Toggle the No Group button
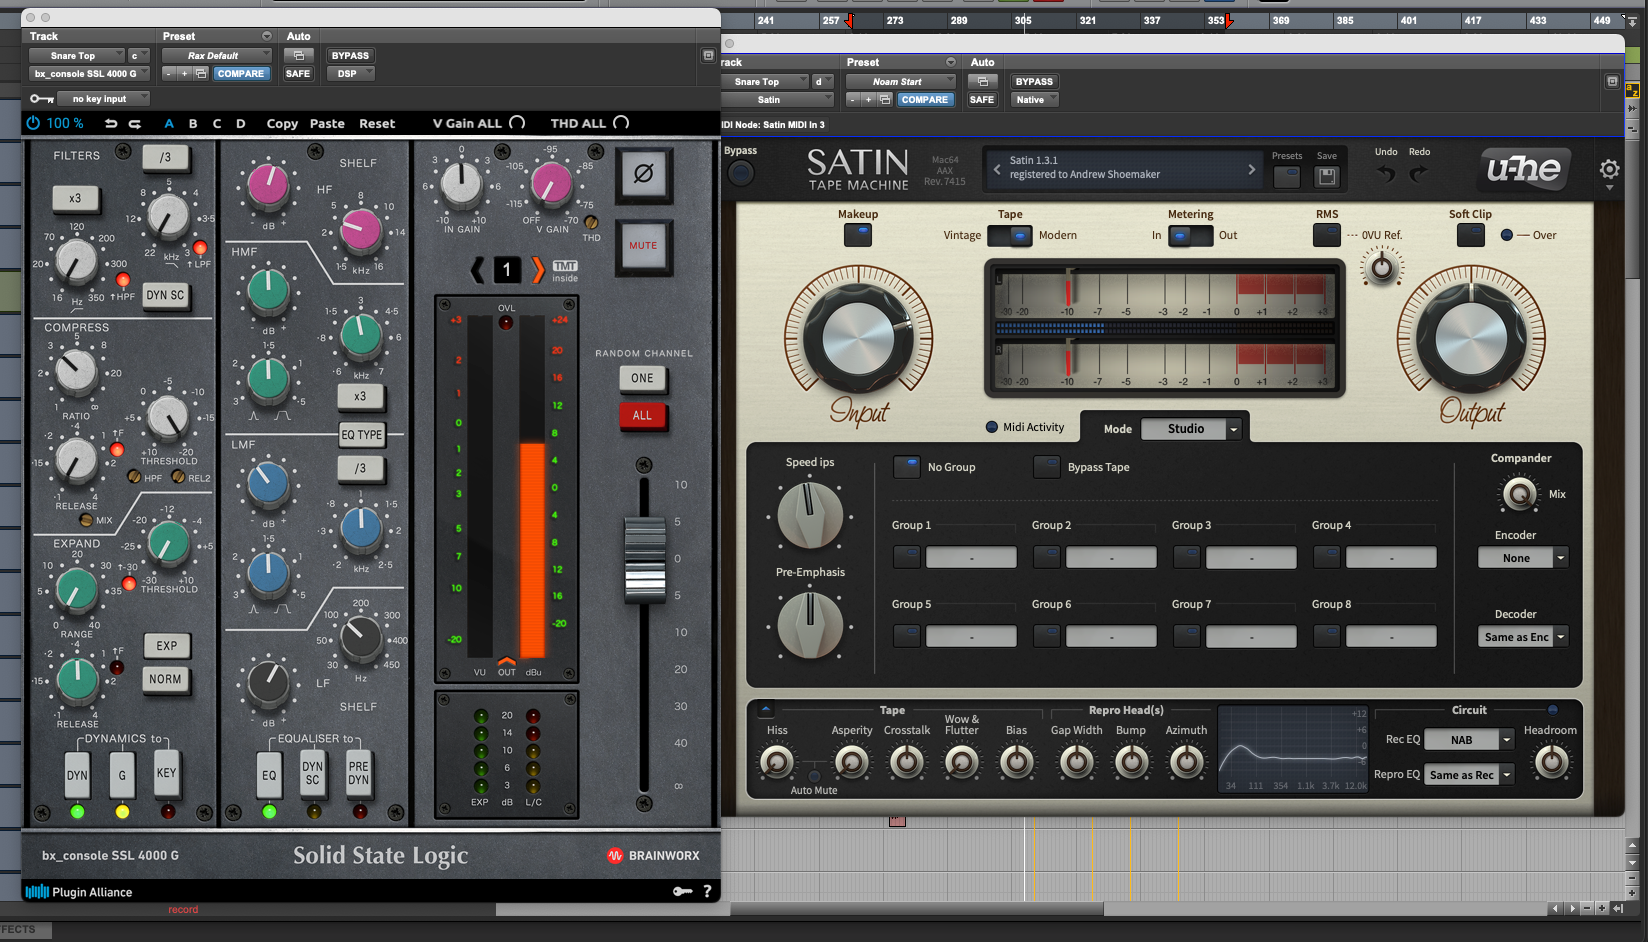Viewport: 1648px width, 942px height. pyautogui.click(x=907, y=467)
